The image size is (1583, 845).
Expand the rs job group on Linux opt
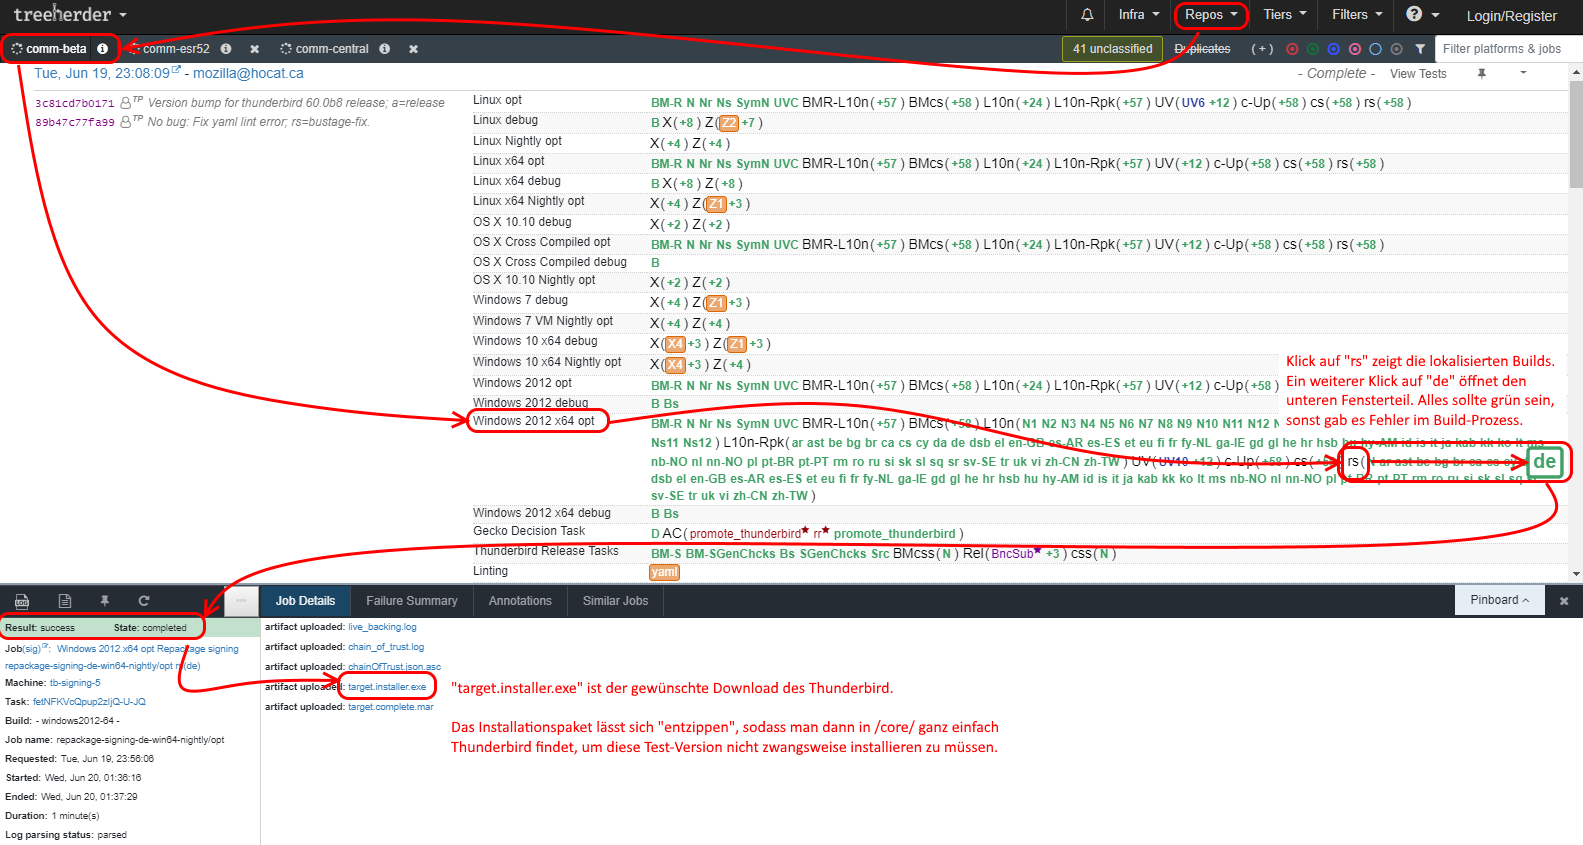1370,103
